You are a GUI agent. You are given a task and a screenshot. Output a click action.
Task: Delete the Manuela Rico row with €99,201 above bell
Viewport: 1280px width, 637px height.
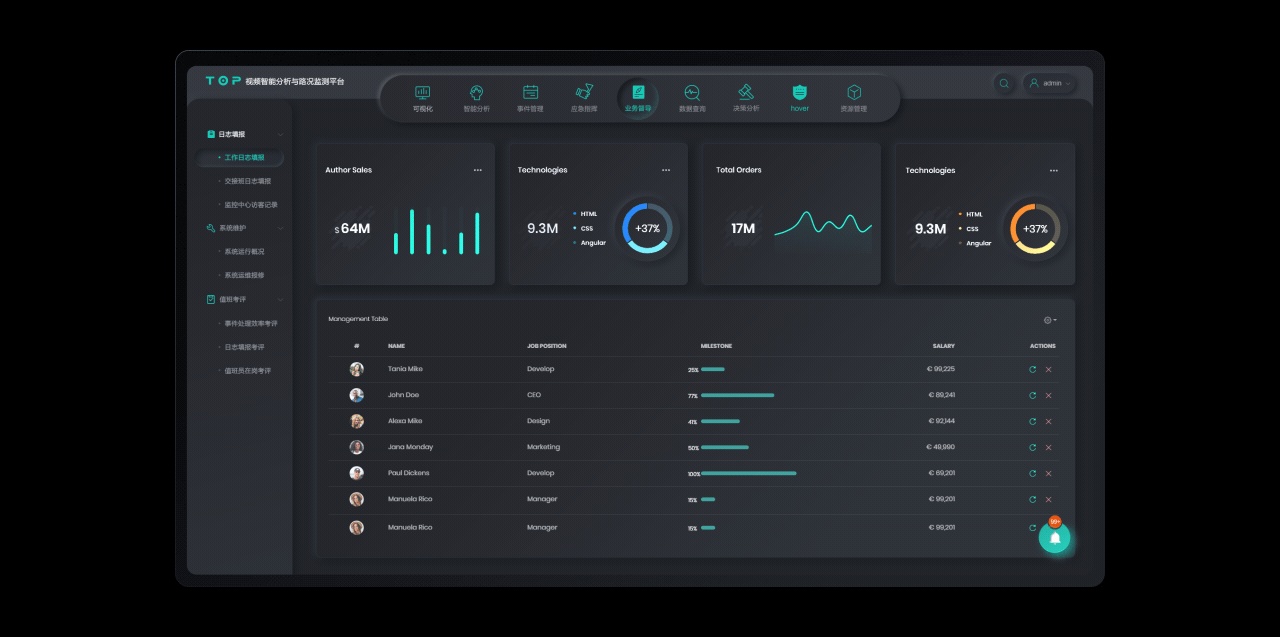(x=1048, y=499)
